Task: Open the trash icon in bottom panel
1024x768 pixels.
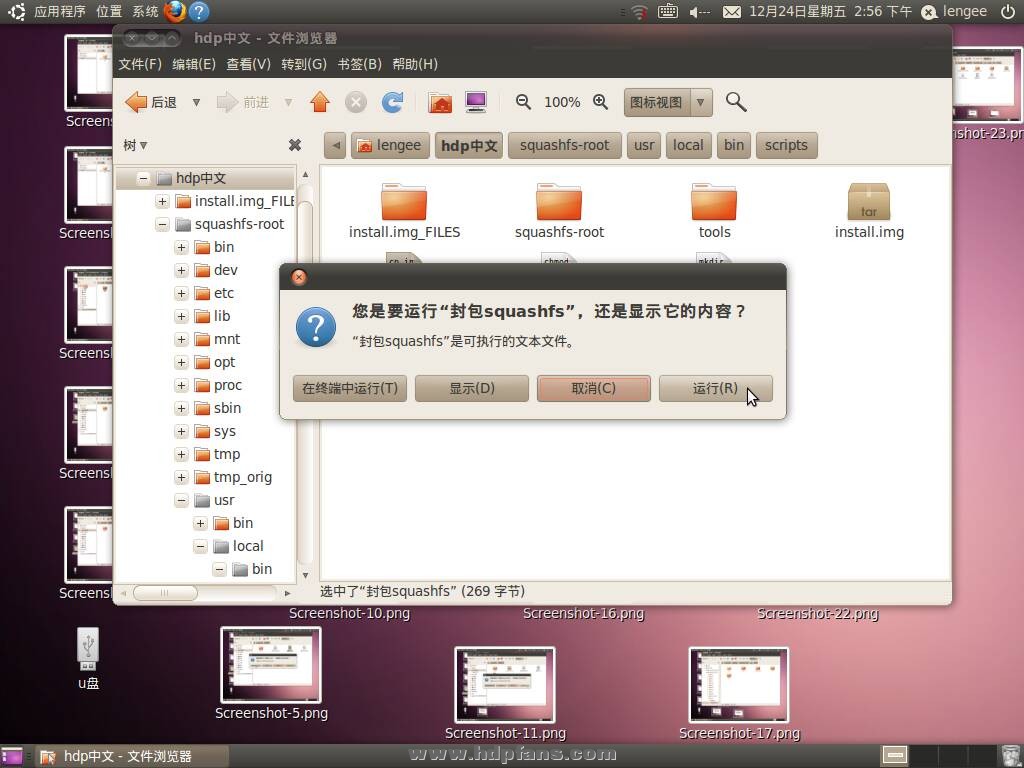Action: 1010,756
